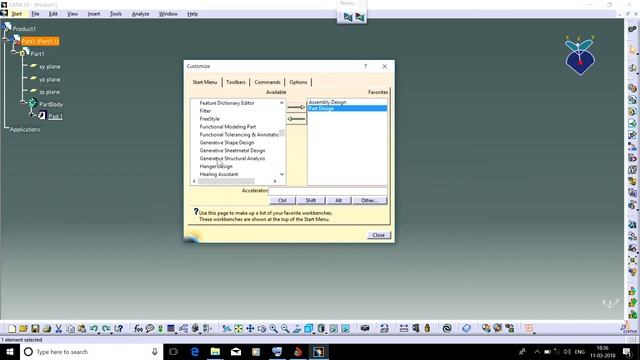Screen dimensions: 640x360
Task: Click the Close button in Customize dialog
Action: (378, 235)
